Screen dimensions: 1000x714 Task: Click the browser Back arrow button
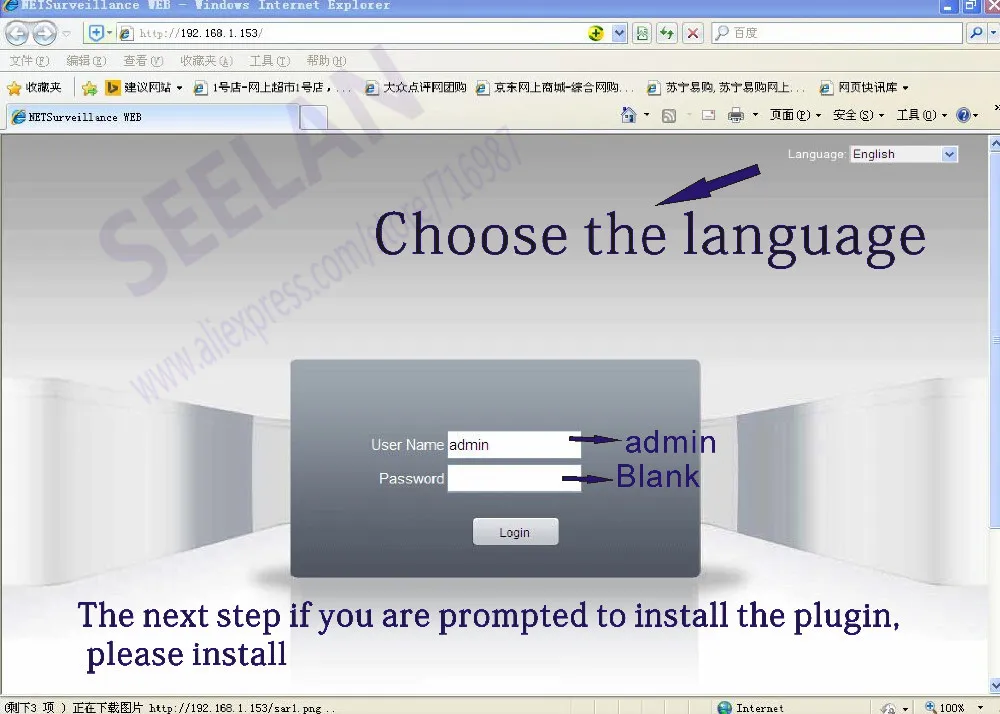click(x=18, y=33)
